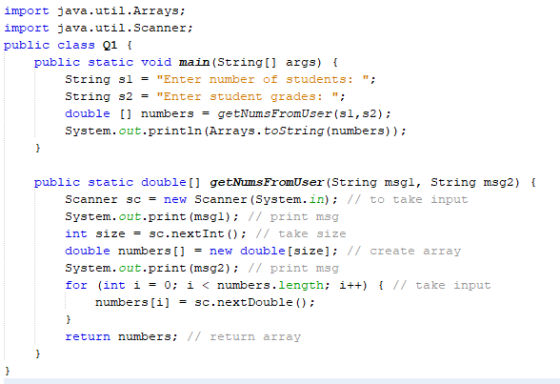560x384 pixels.
Task: Click 'sc.nextInt()' call
Action: [x=193, y=234]
